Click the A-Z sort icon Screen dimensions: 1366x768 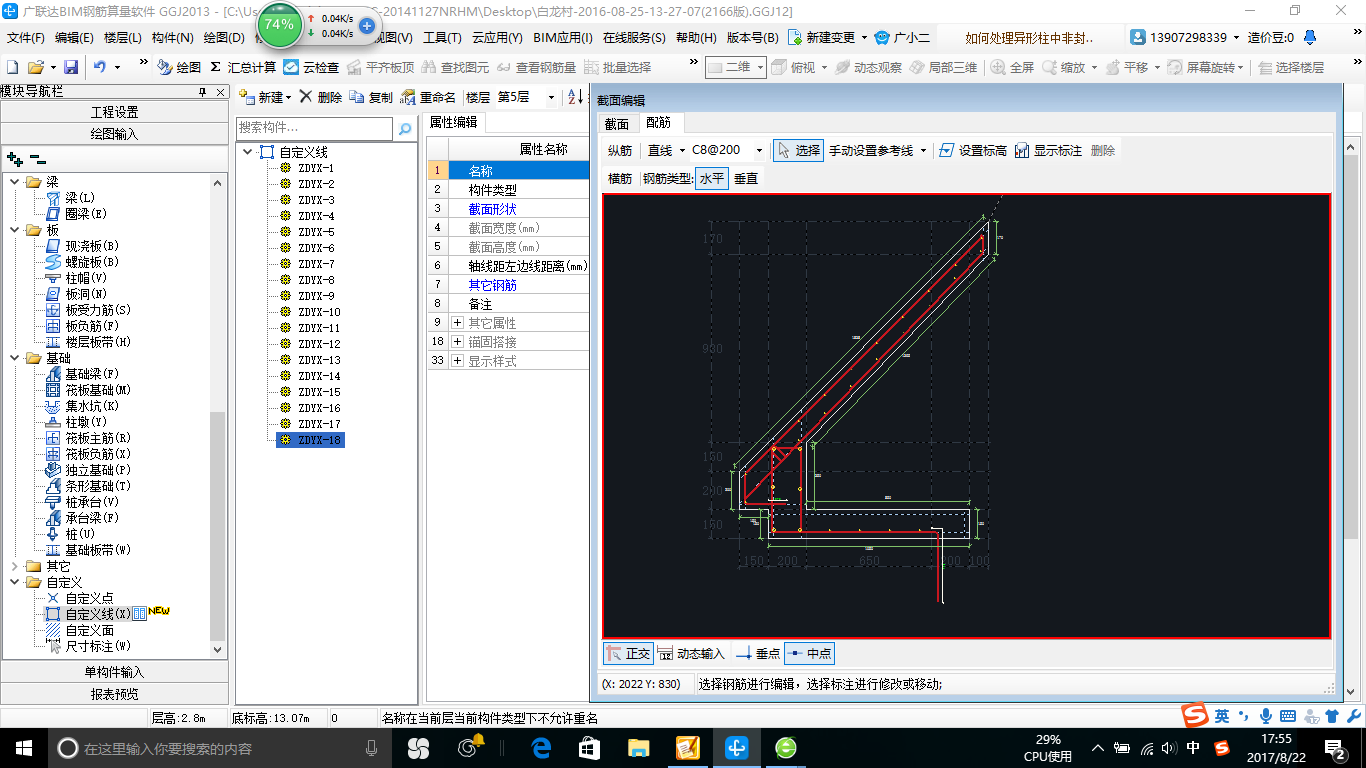pos(575,97)
